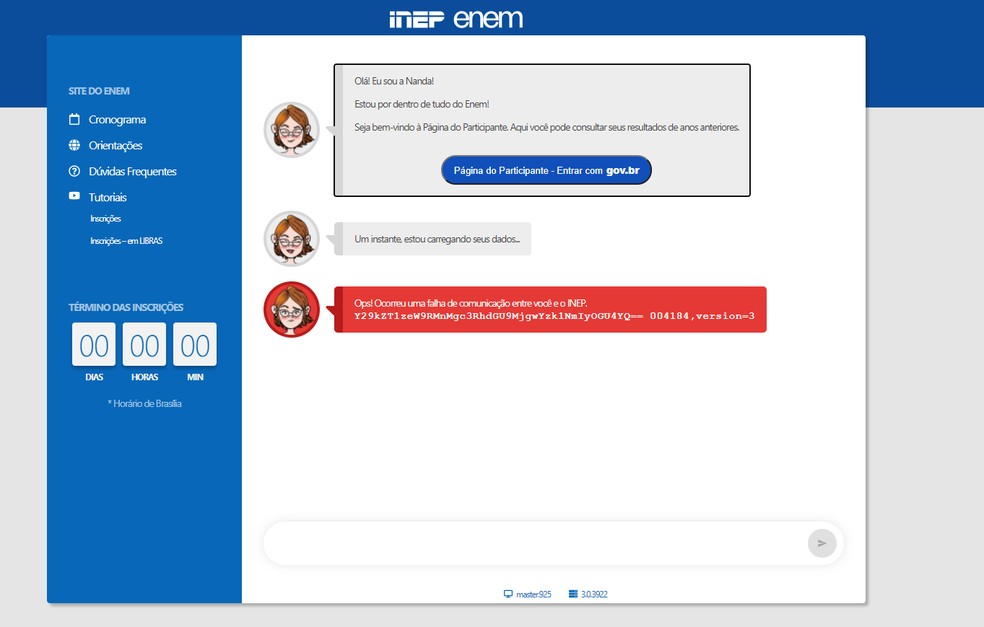
Task: Click the monitor icon next to master925
Action: pos(508,594)
